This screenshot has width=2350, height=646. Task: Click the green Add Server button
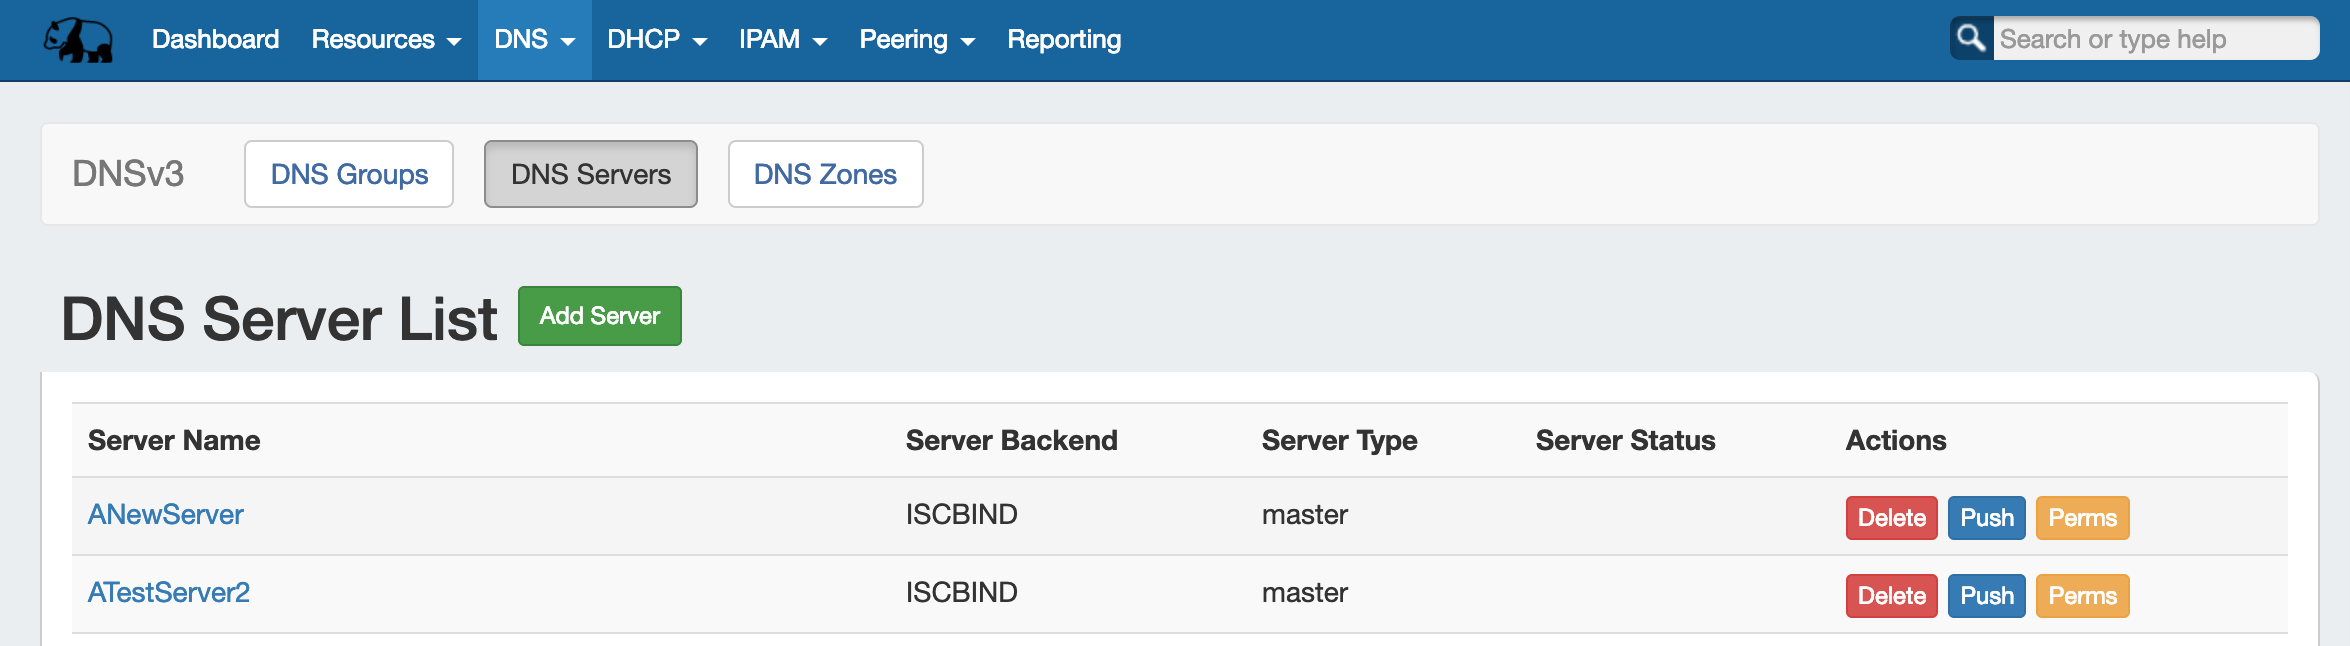pyautogui.click(x=599, y=316)
